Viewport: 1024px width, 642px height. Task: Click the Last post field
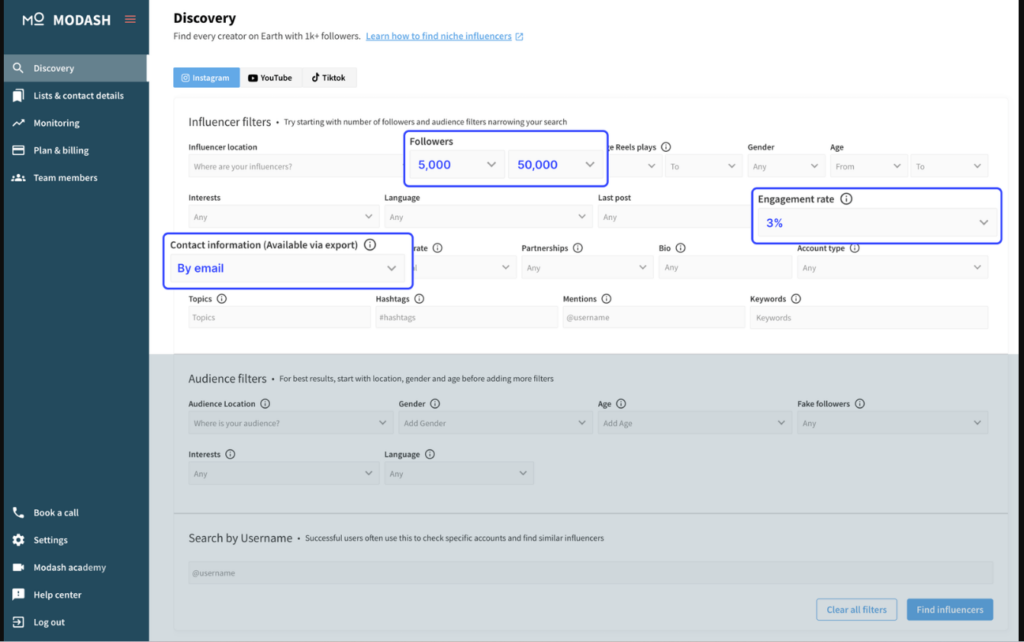tap(675, 217)
